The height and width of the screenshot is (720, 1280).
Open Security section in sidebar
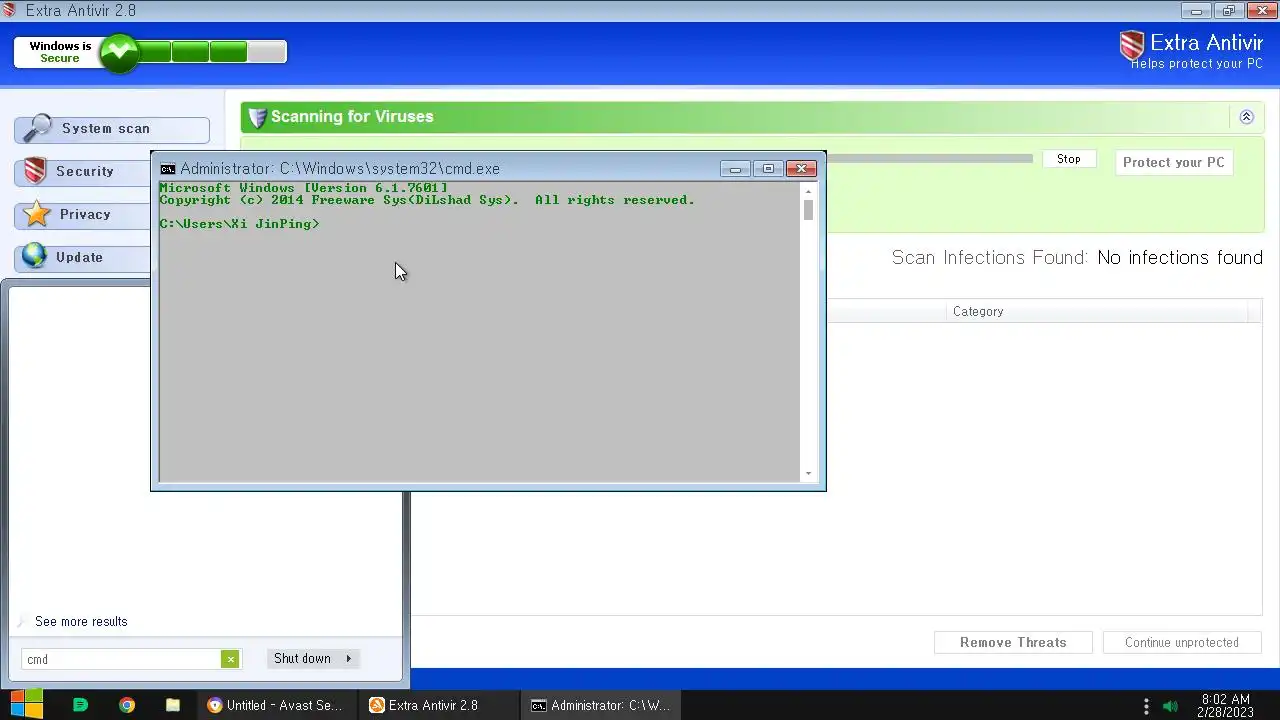85,172
